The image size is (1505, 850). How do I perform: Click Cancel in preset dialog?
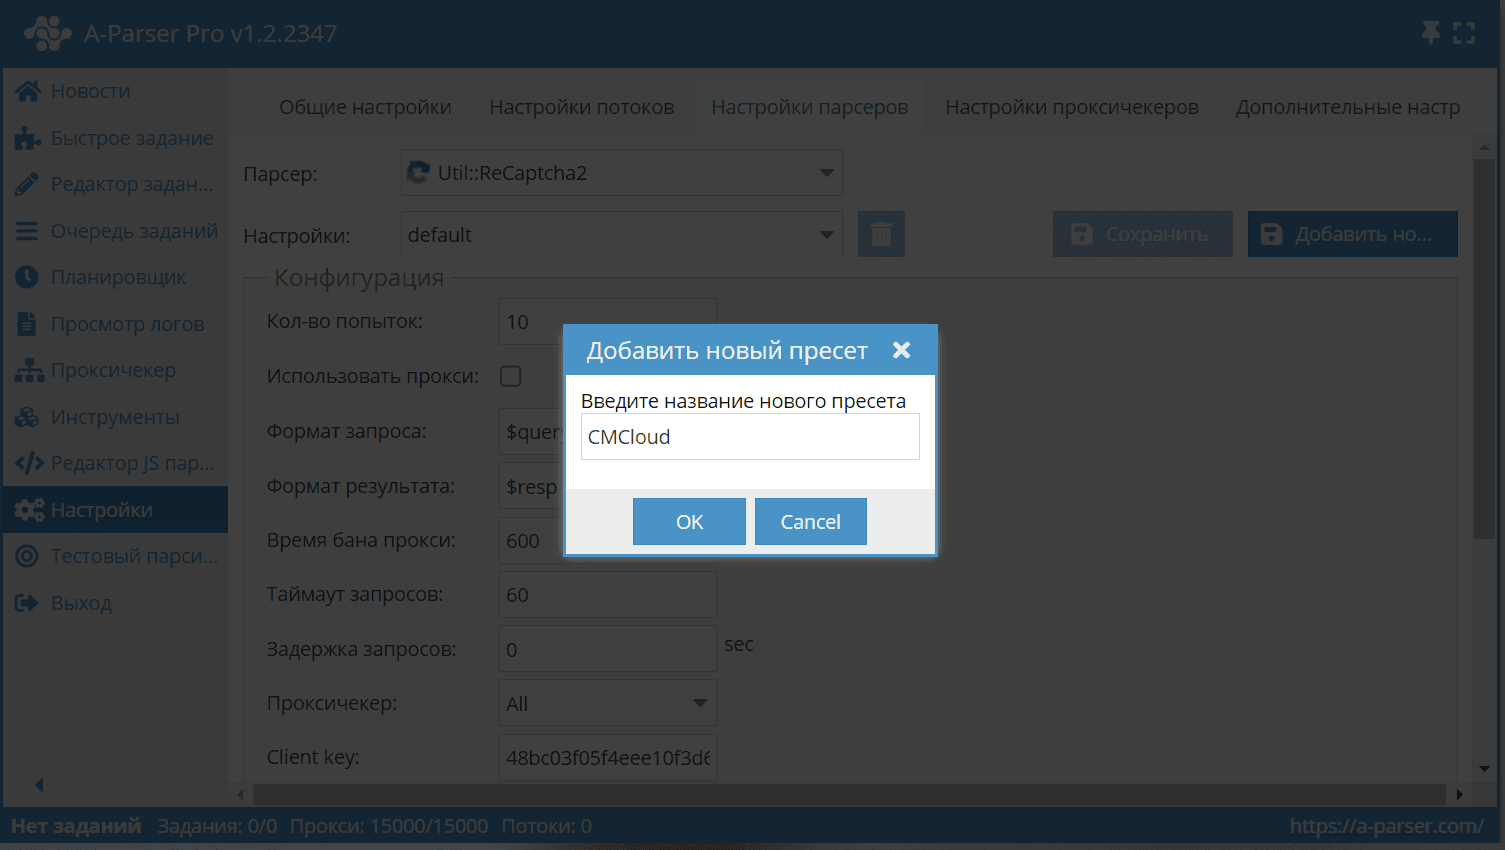click(x=810, y=521)
